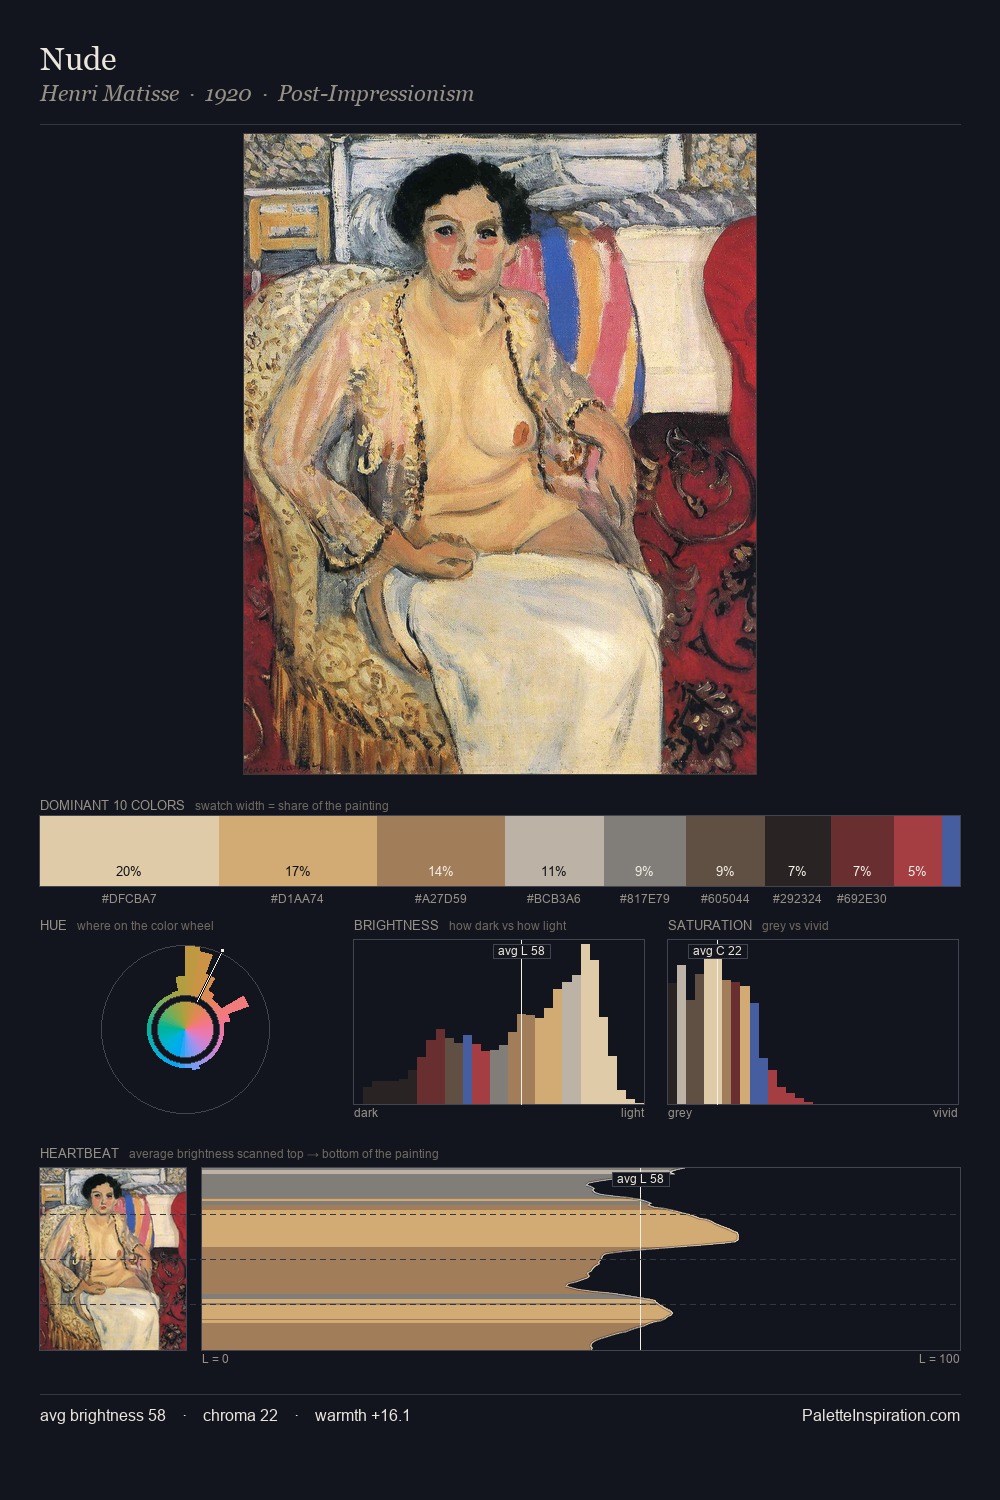Viewport: 1000px width, 1500px height.
Task: Click the '#D1AA74' hex code label
Action: point(297,899)
